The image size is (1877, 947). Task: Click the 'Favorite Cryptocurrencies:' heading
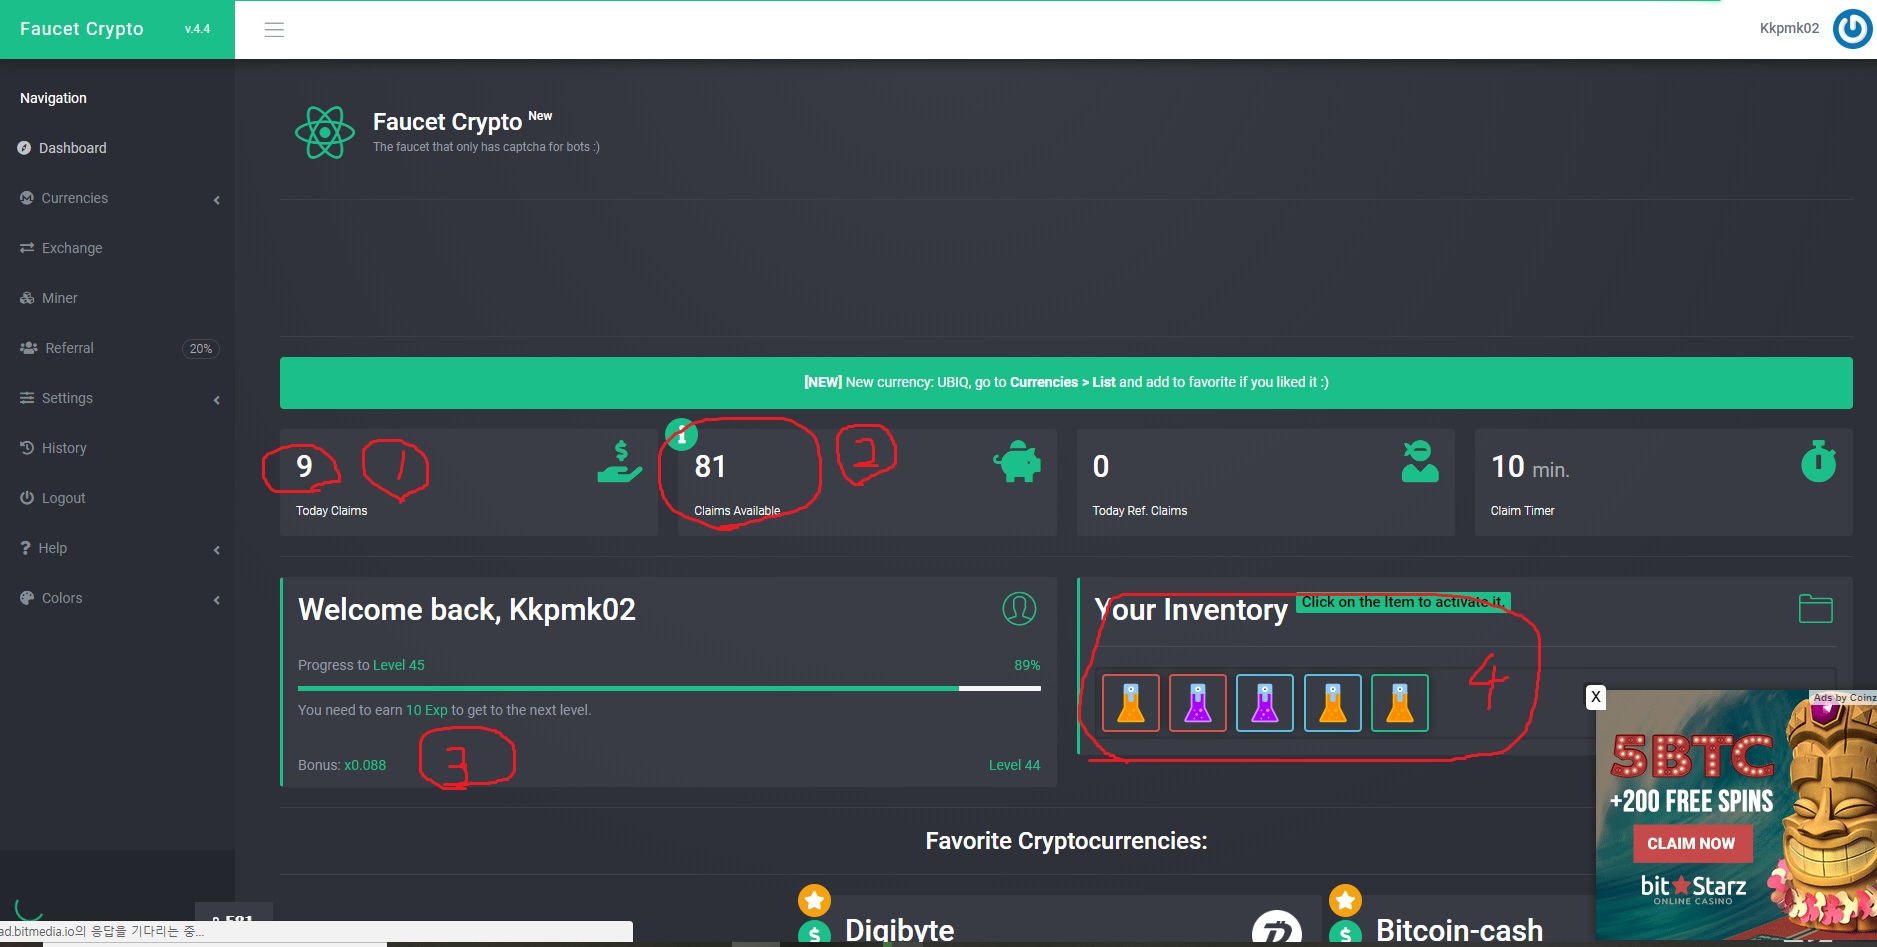1066,841
